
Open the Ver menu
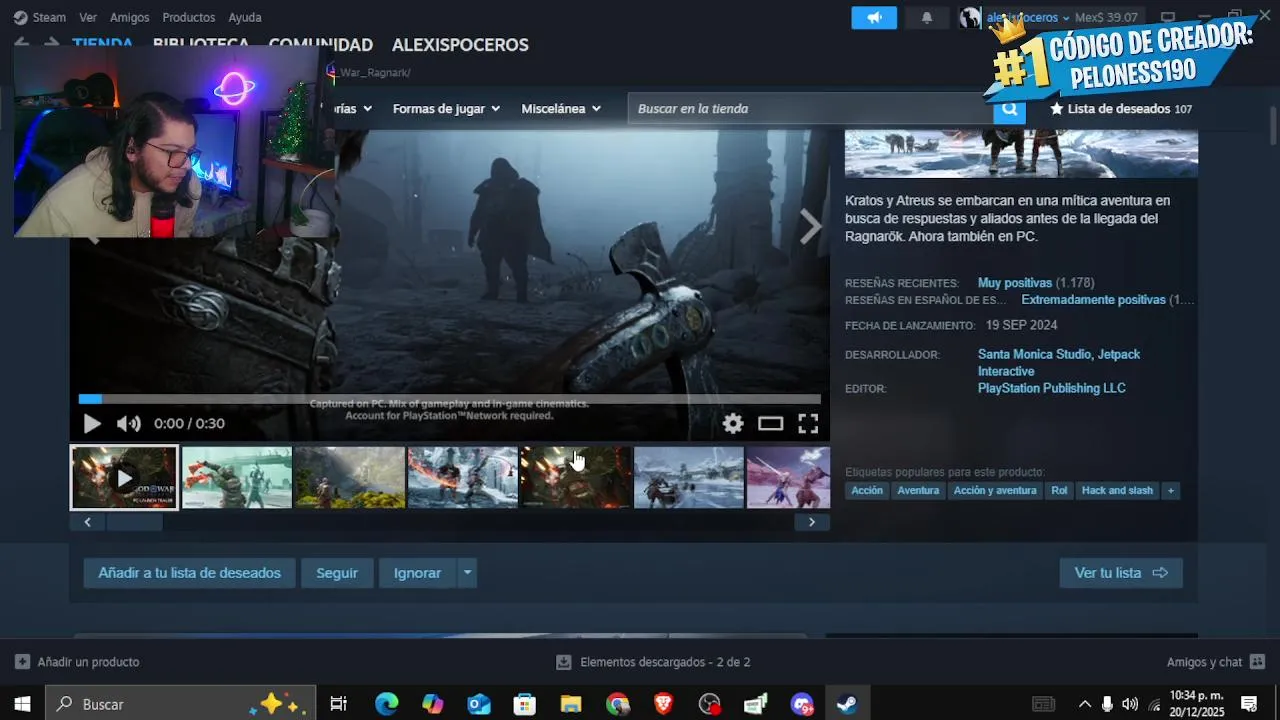pyautogui.click(x=88, y=17)
